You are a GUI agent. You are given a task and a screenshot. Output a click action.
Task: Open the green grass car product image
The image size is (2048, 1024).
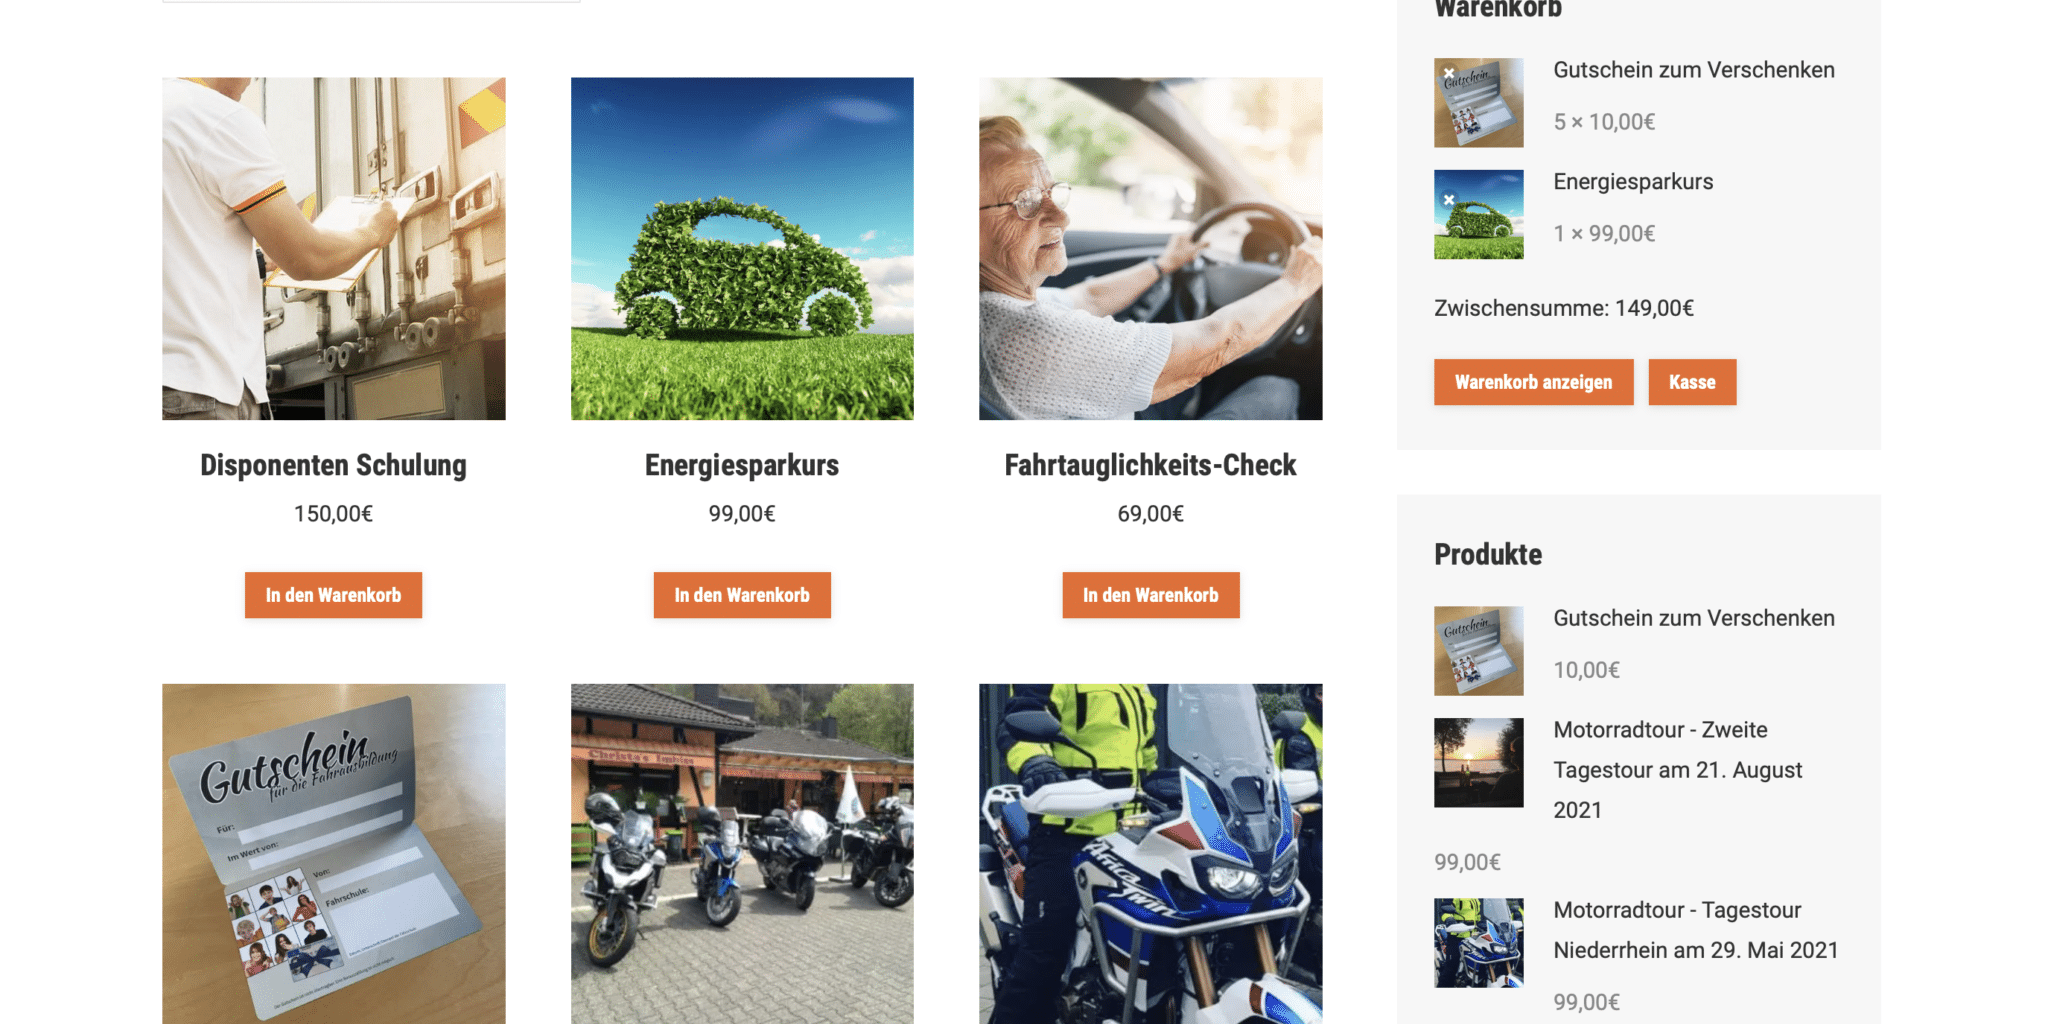742,249
